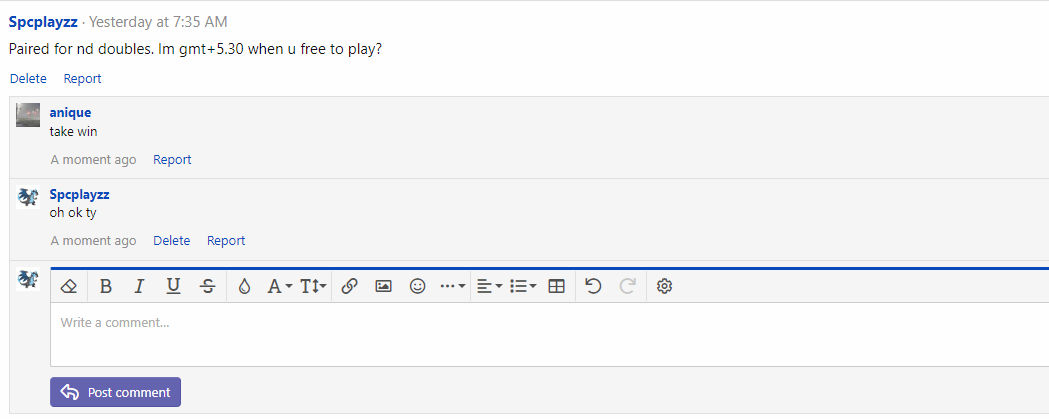Open anique's profile name link
Viewport: 1049px width, 419px height.
[x=70, y=112]
